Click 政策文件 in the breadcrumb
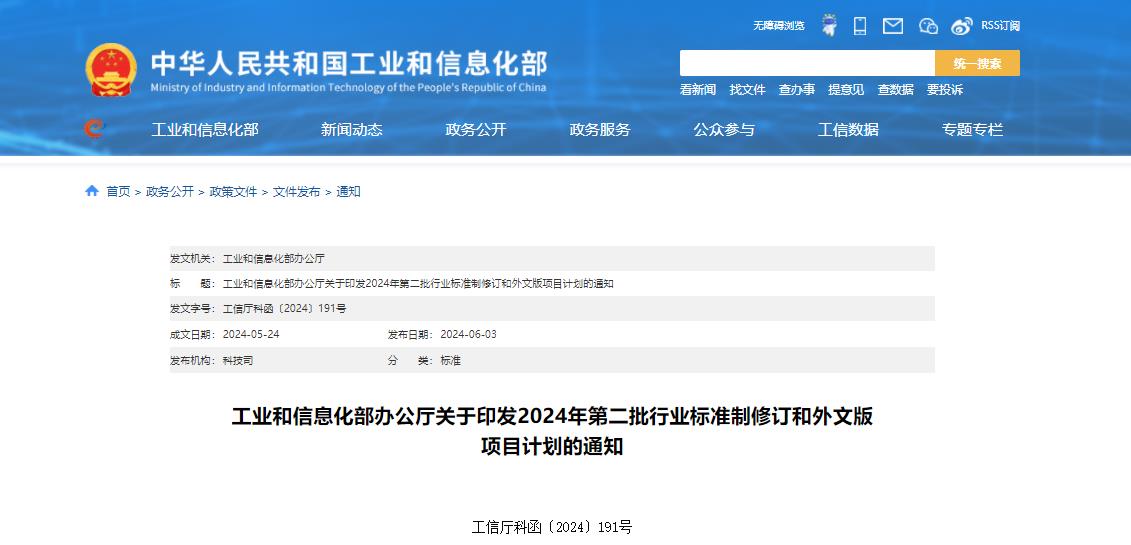The image size is (1131, 545). (x=233, y=191)
